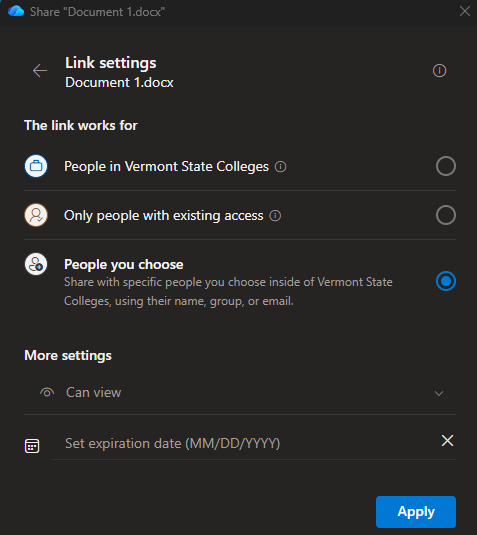
Task: Show info for Only people with existing access
Action: tap(275, 216)
